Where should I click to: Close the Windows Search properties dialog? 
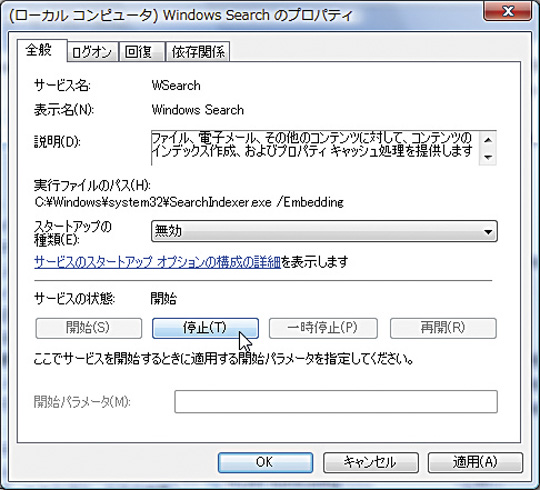(x=508, y=11)
